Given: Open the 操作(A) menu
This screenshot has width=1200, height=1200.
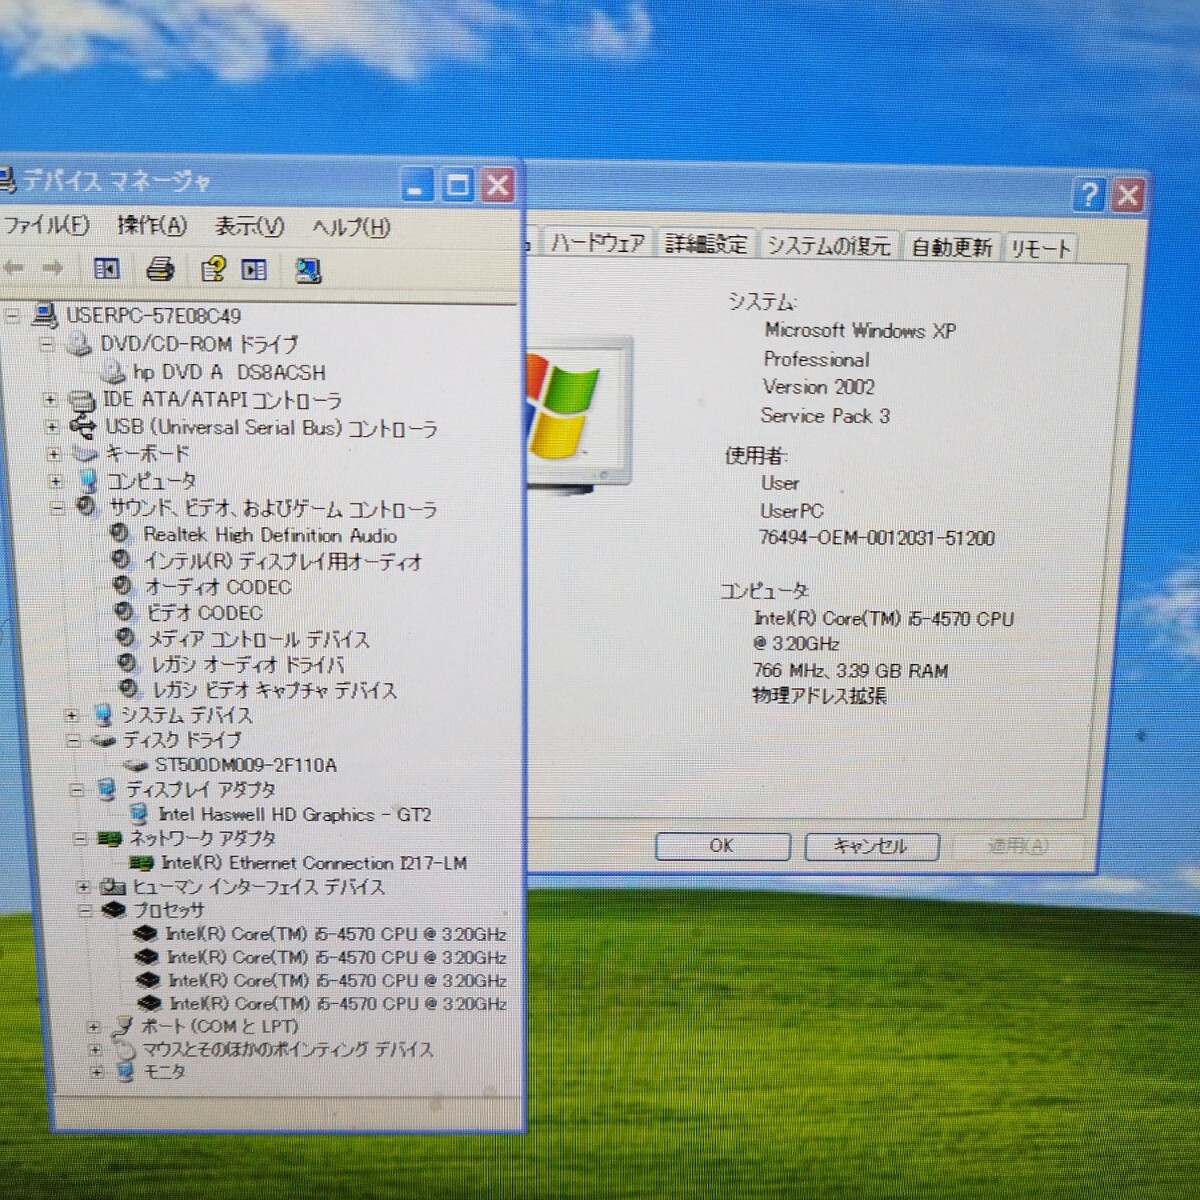Looking at the screenshot, I should (x=152, y=226).
